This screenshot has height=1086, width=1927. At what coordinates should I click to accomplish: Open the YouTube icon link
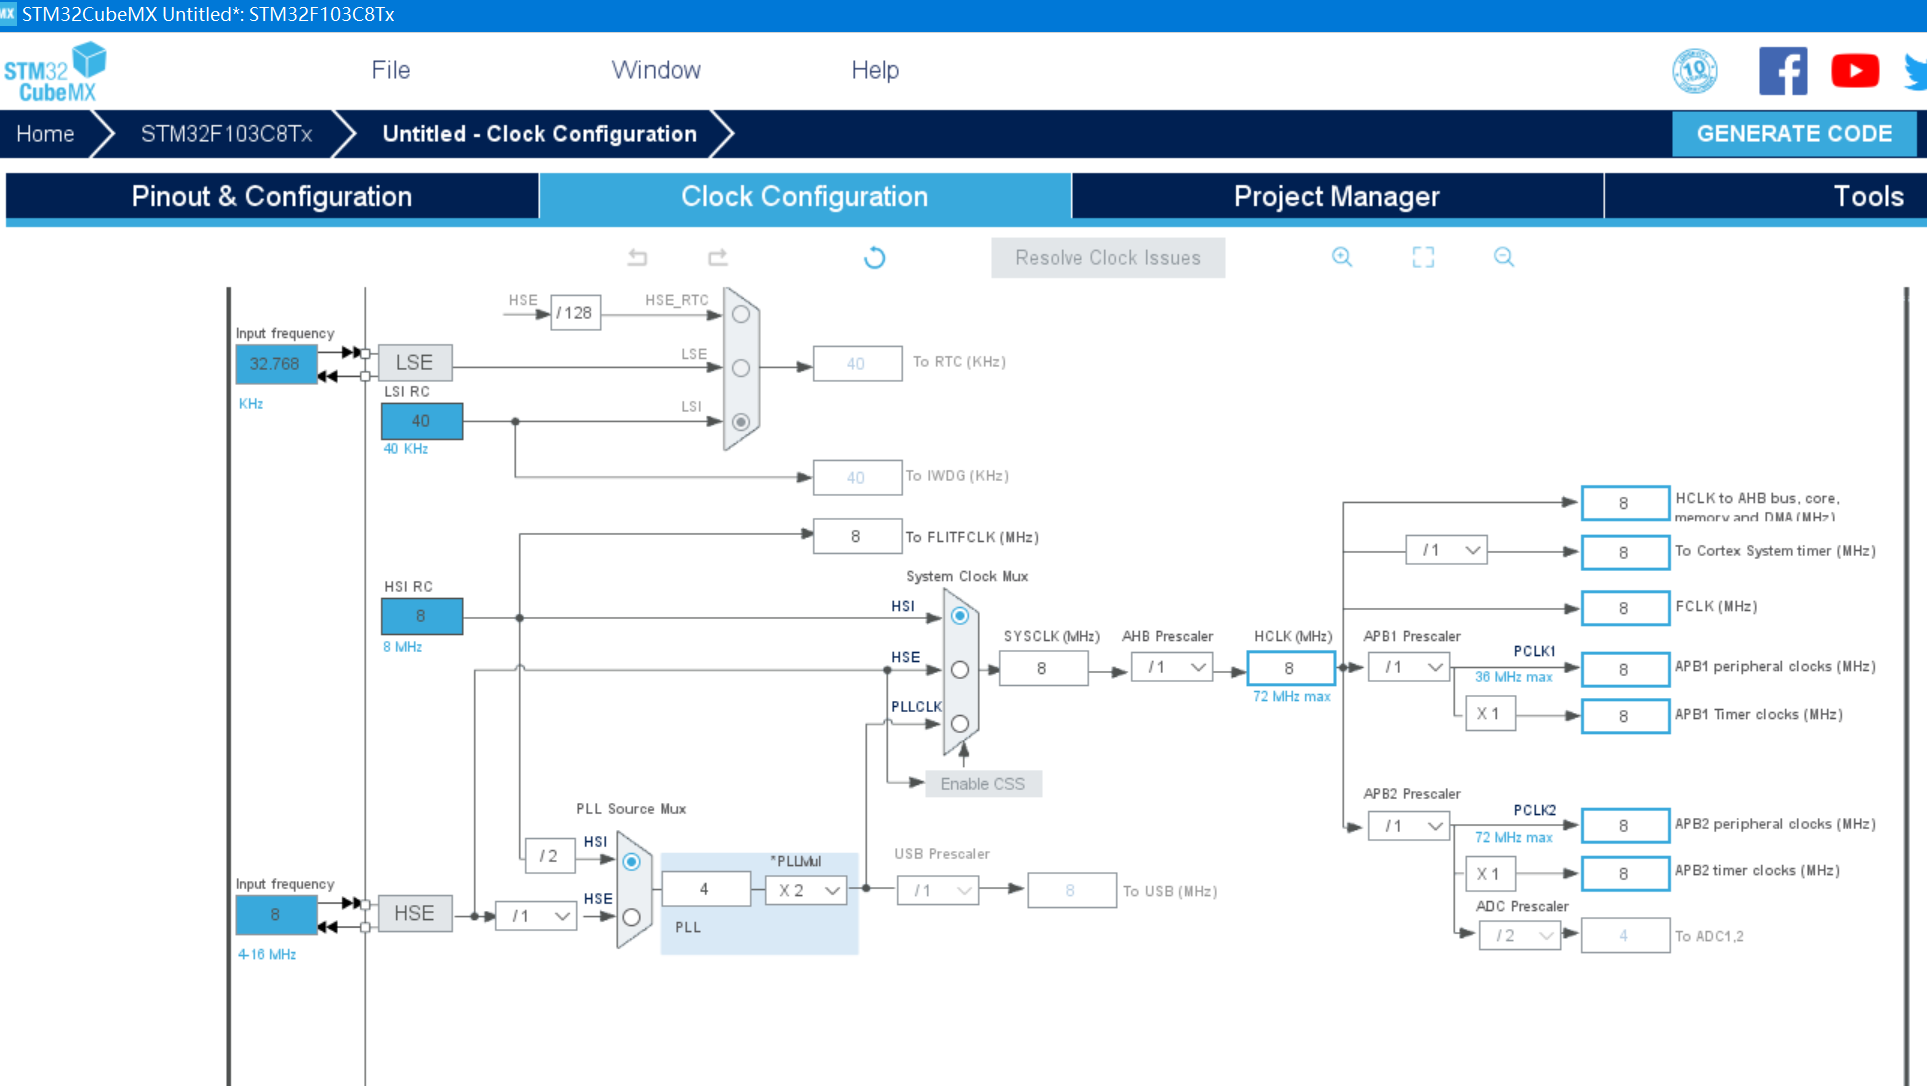pyautogui.click(x=1854, y=71)
